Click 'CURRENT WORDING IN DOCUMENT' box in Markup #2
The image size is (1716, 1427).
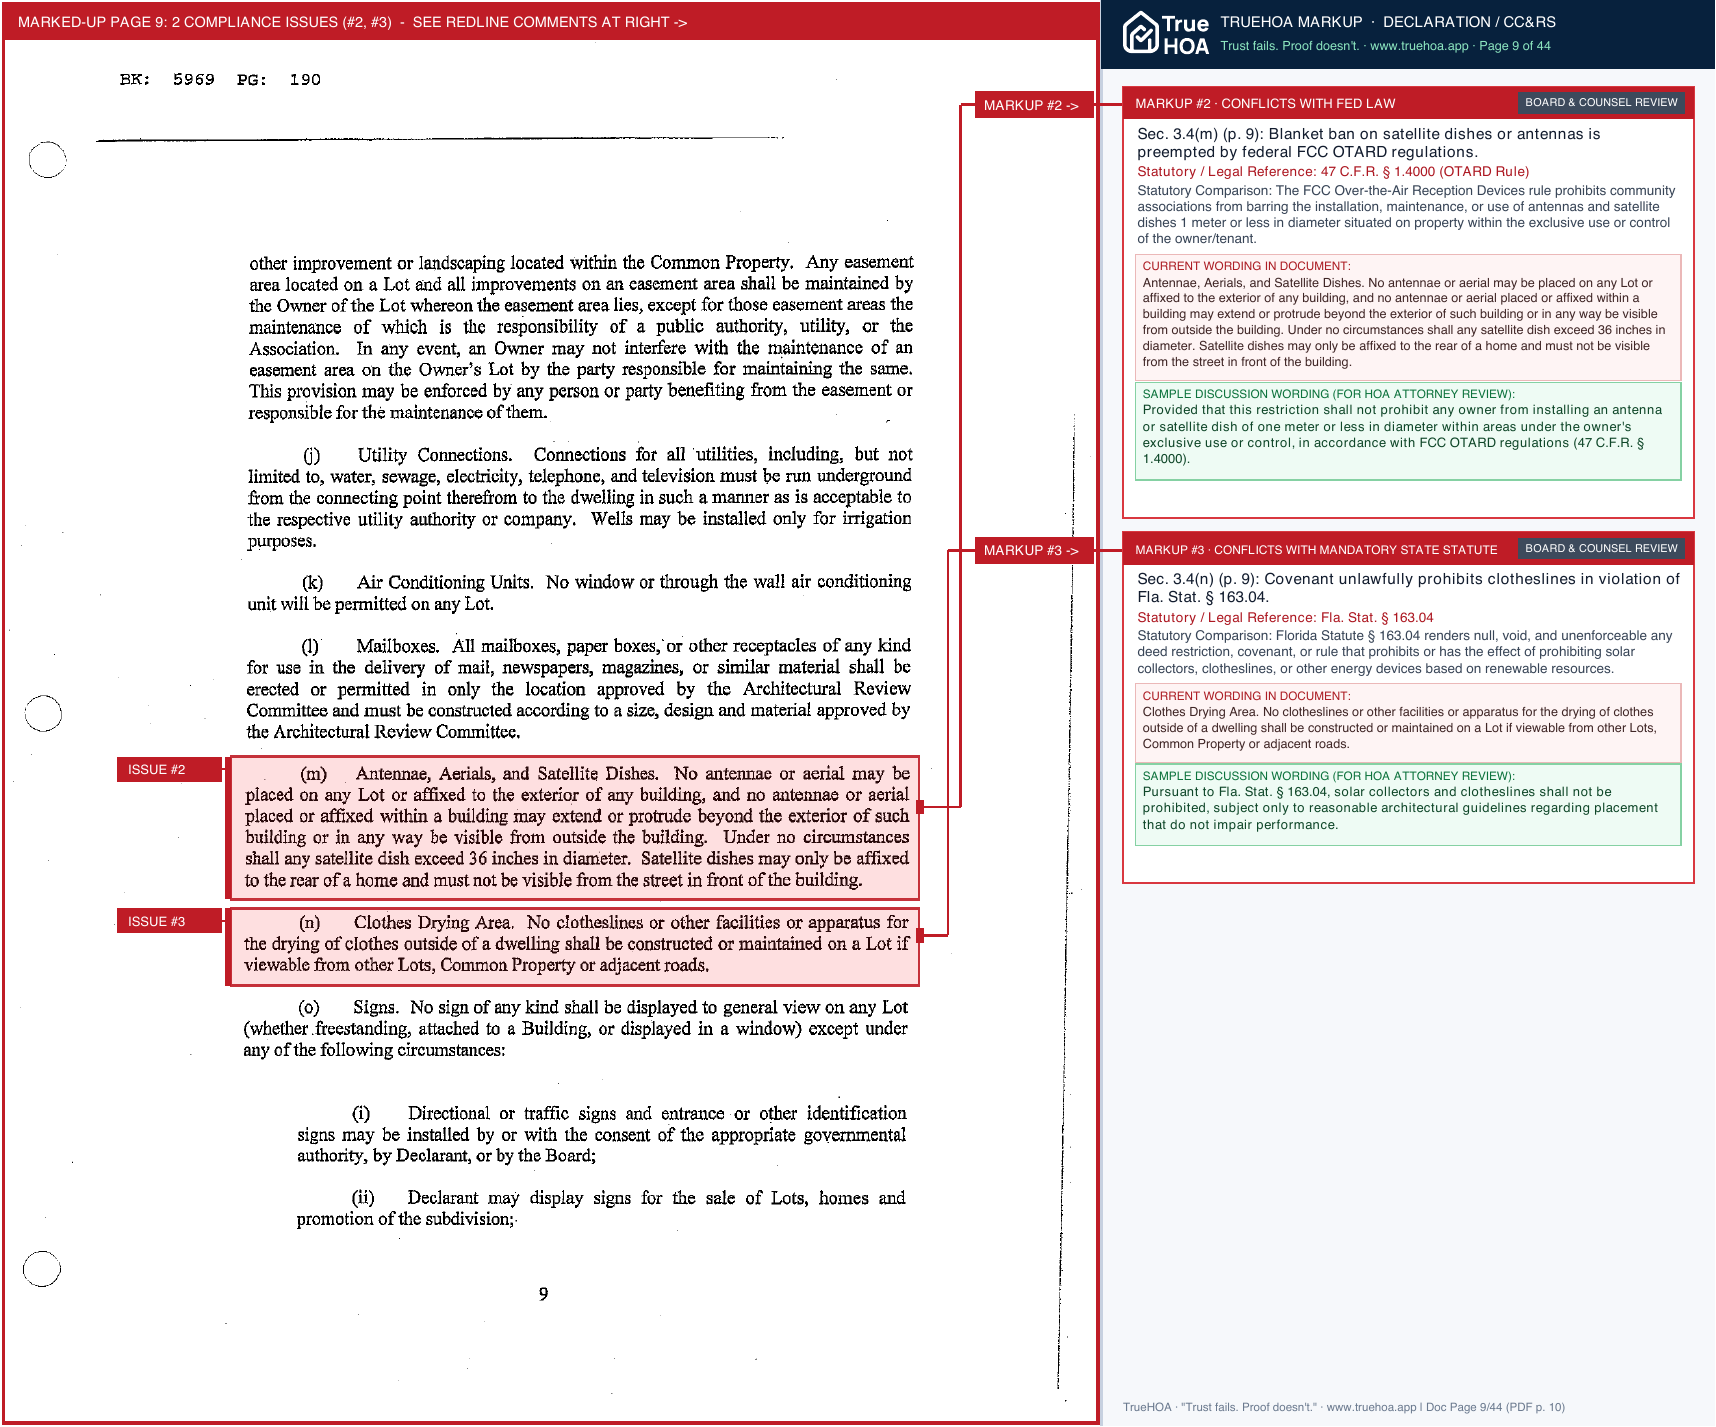point(1408,316)
